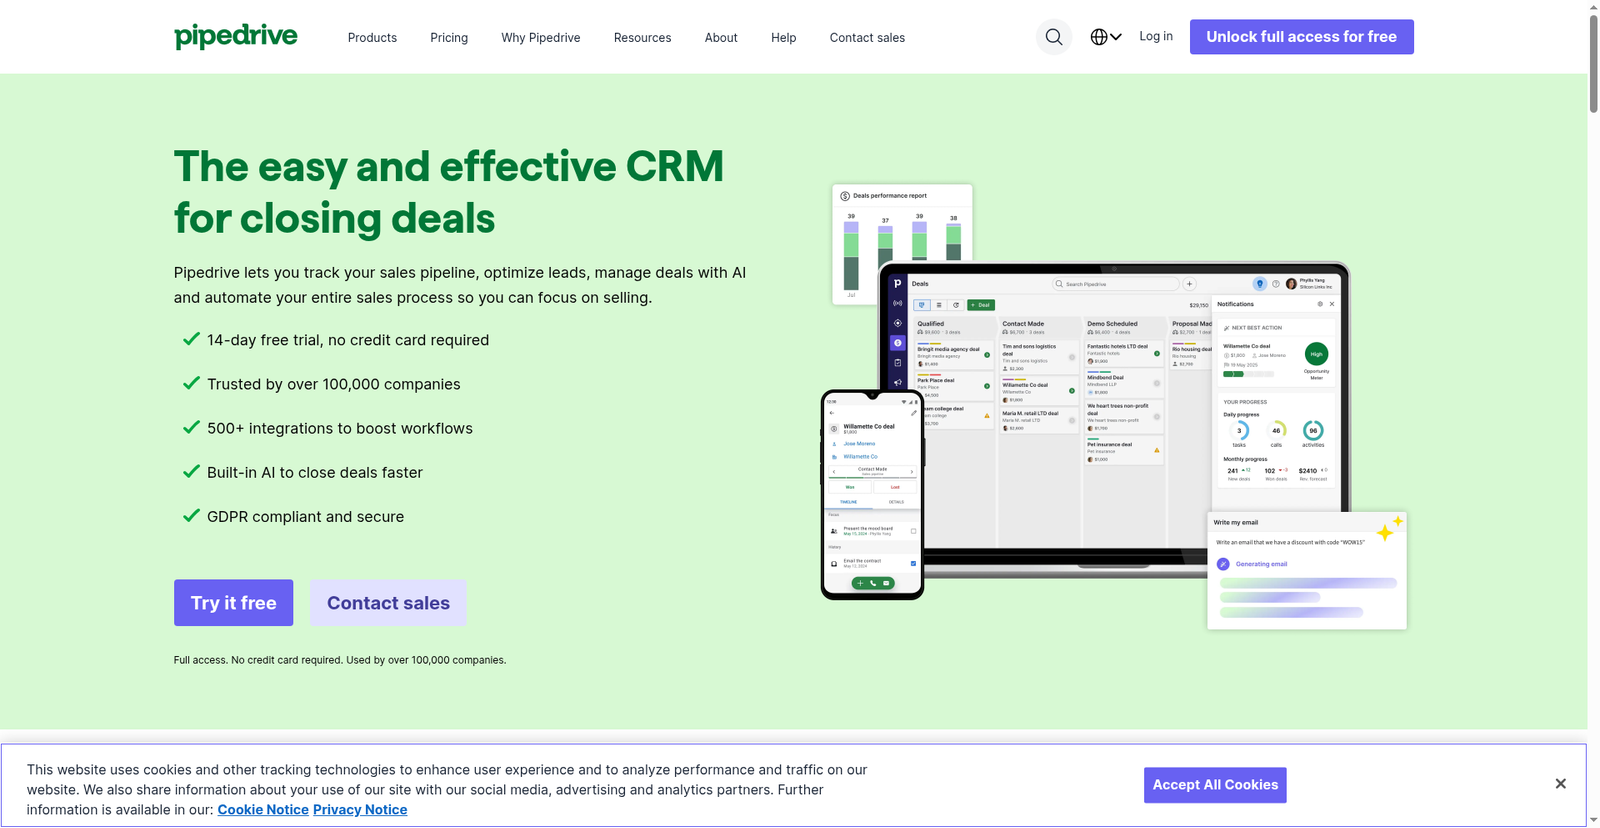Expand the Why Pipedrive menu
This screenshot has height=828, width=1600.
[540, 38]
